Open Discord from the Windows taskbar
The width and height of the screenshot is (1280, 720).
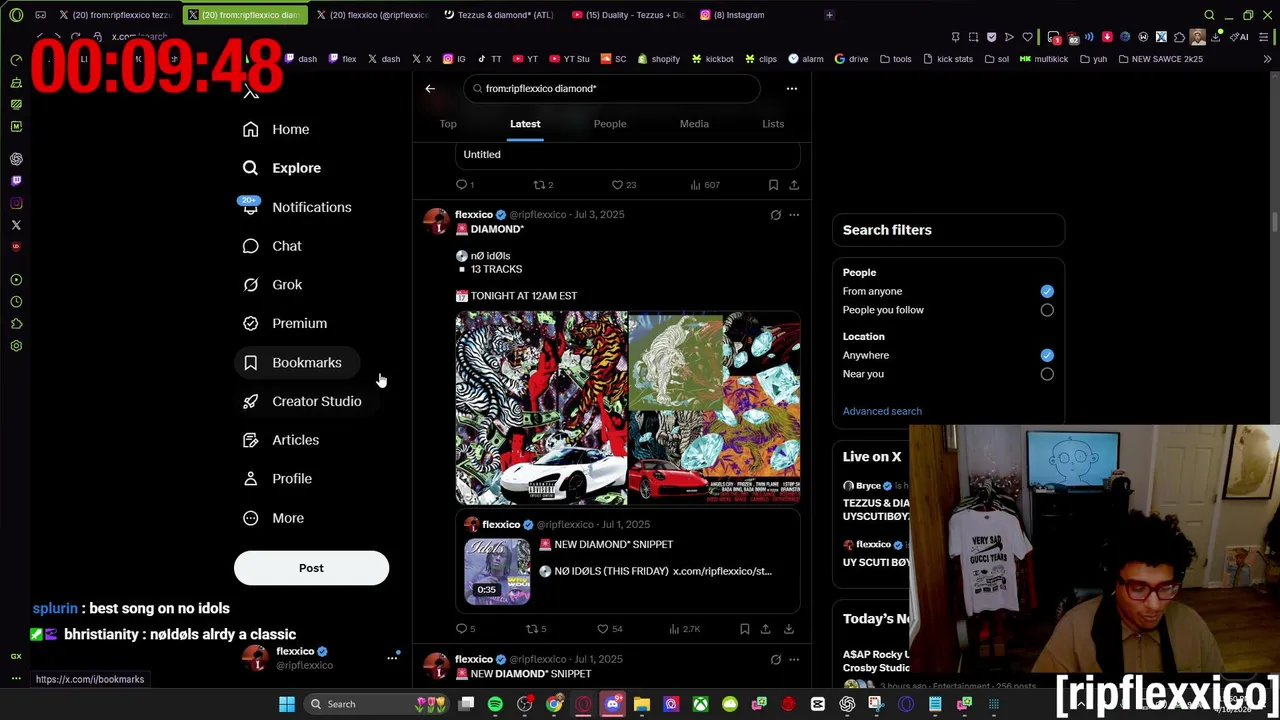[x=612, y=704]
